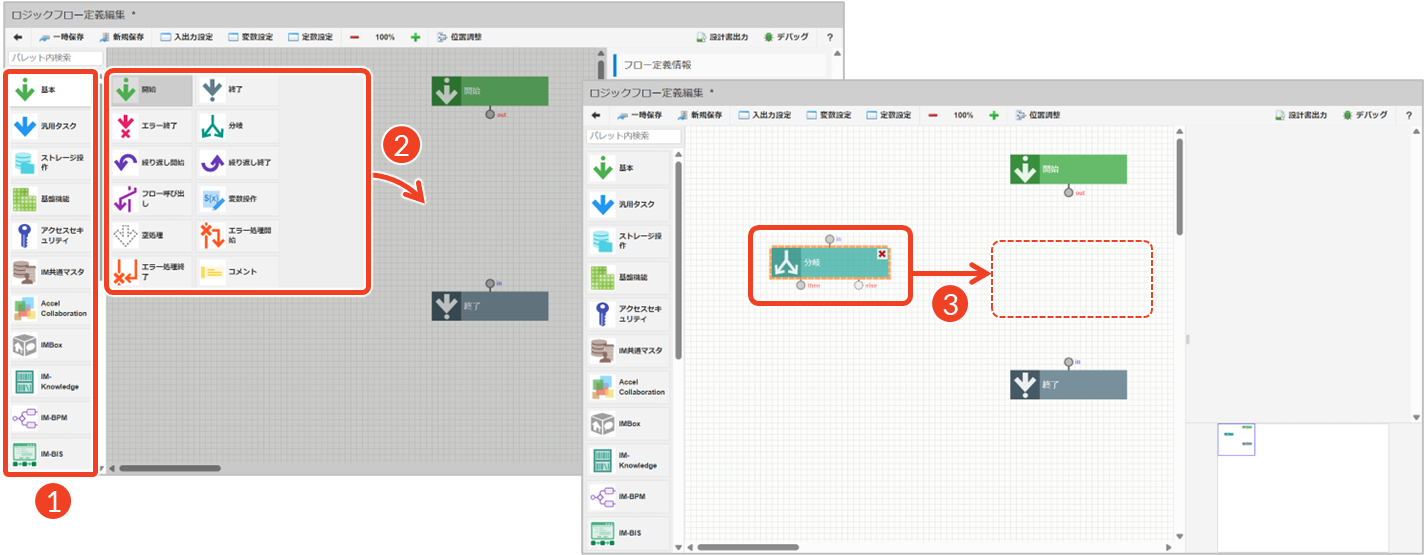This screenshot has height=555, width=1425.
Task: Choose the エラー処理開始 palette item
Action: click(x=237, y=235)
